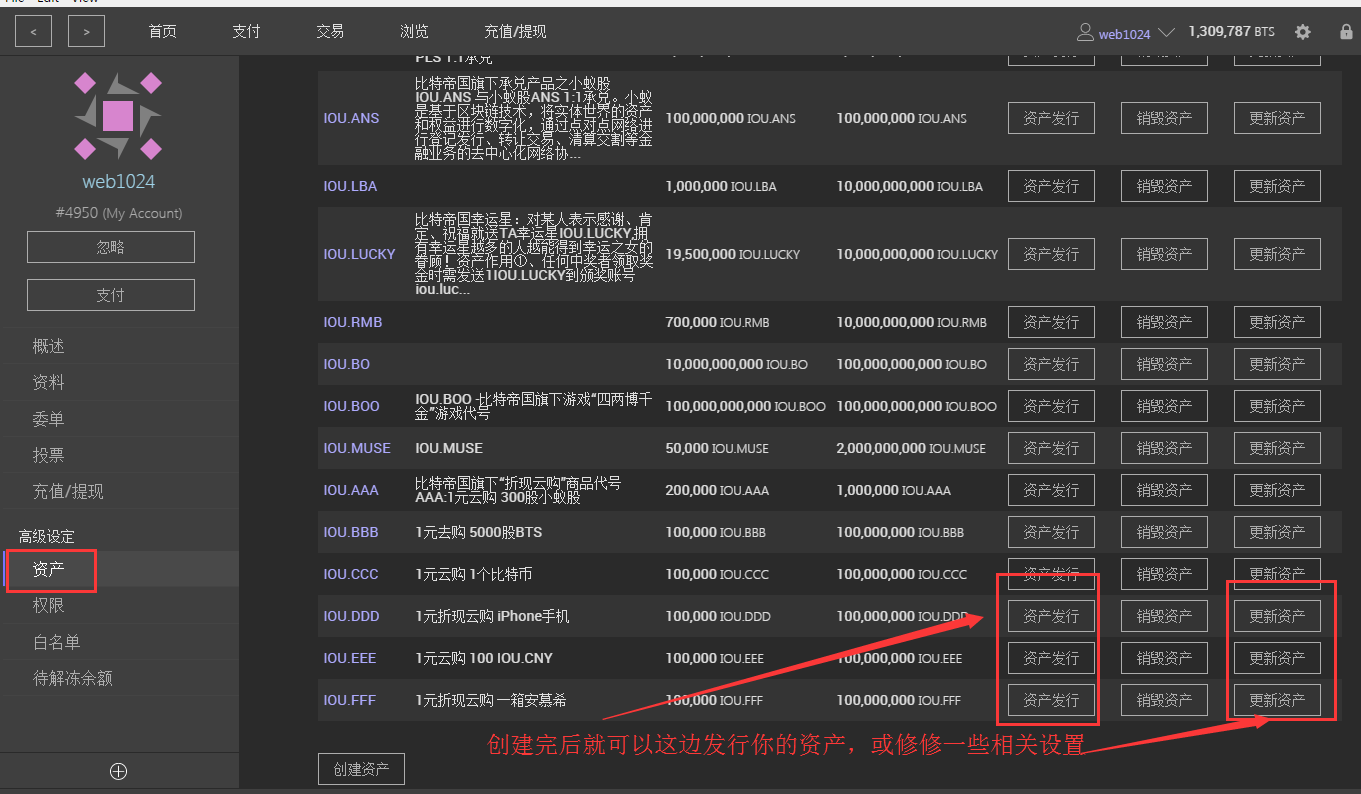Open settings via the gear icon
Image resolution: width=1361 pixels, height=794 pixels.
(x=1302, y=32)
